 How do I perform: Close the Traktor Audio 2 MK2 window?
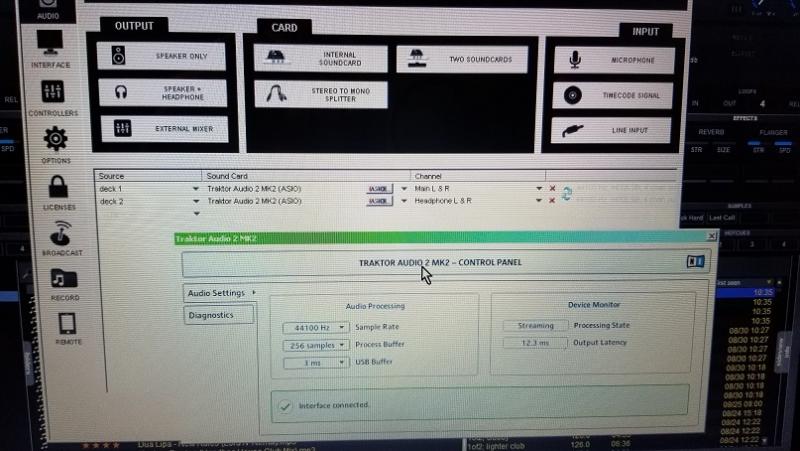coord(712,236)
